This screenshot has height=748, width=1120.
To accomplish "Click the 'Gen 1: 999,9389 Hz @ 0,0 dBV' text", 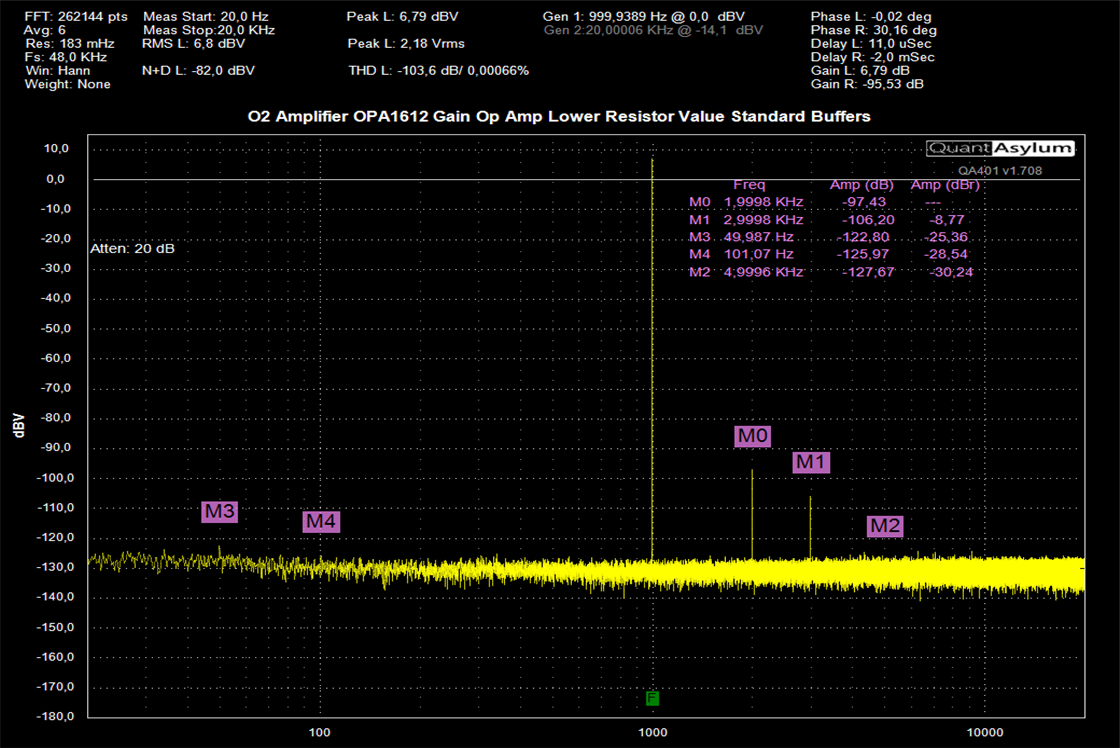I will tap(644, 16).
